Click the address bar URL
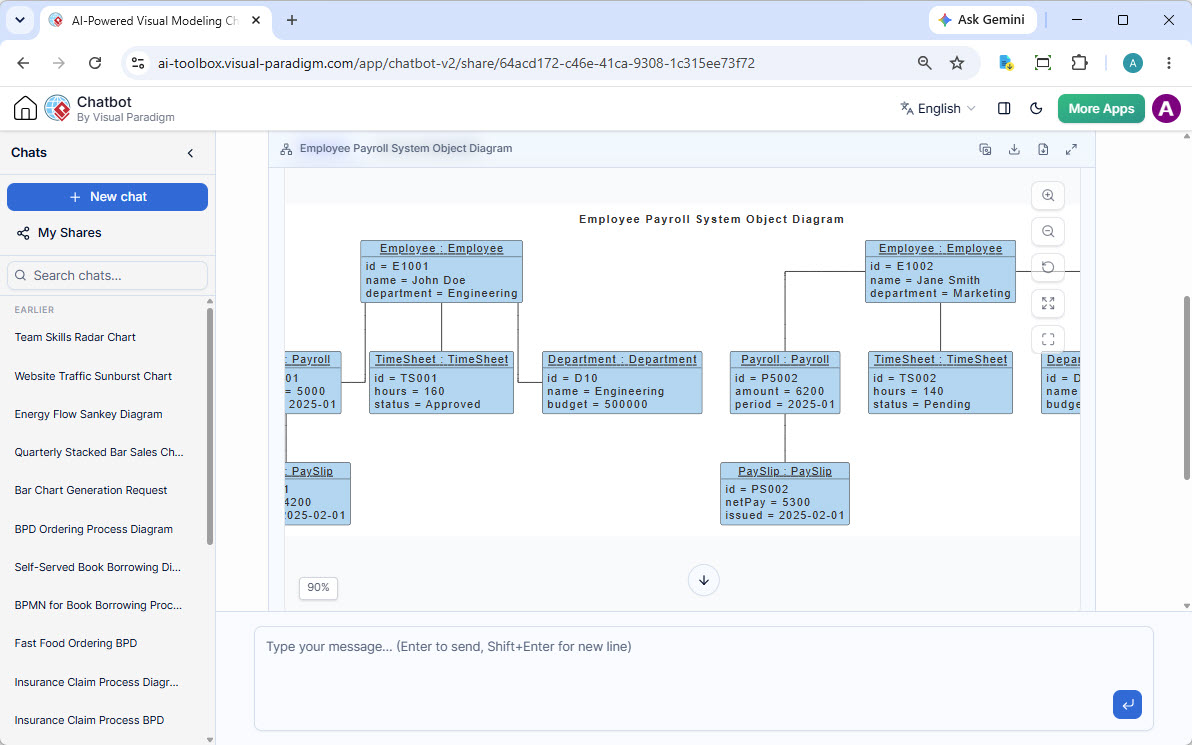The width and height of the screenshot is (1192, 745). [x=456, y=63]
